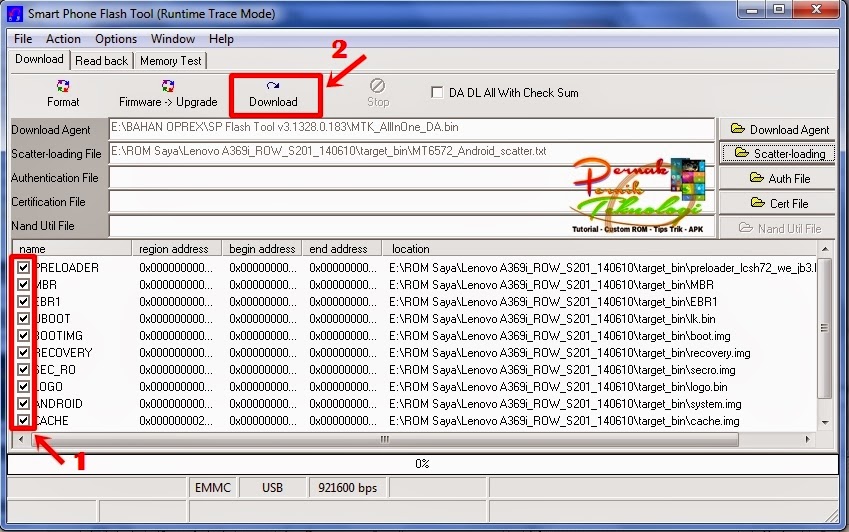
Task: Select the secro.img location path
Action: point(562,370)
